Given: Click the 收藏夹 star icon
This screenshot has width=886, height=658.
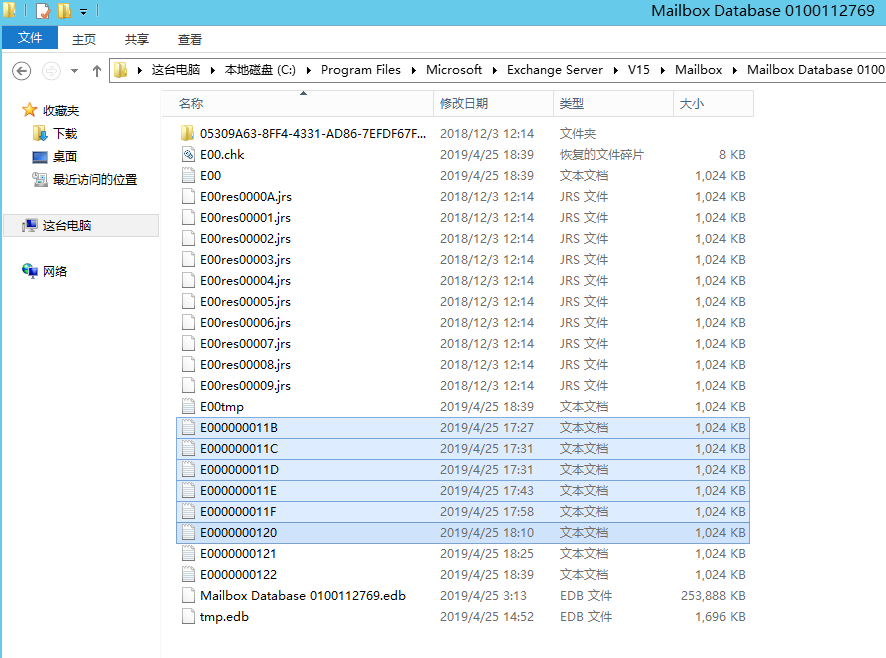Looking at the screenshot, I should click(x=29, y=110).
